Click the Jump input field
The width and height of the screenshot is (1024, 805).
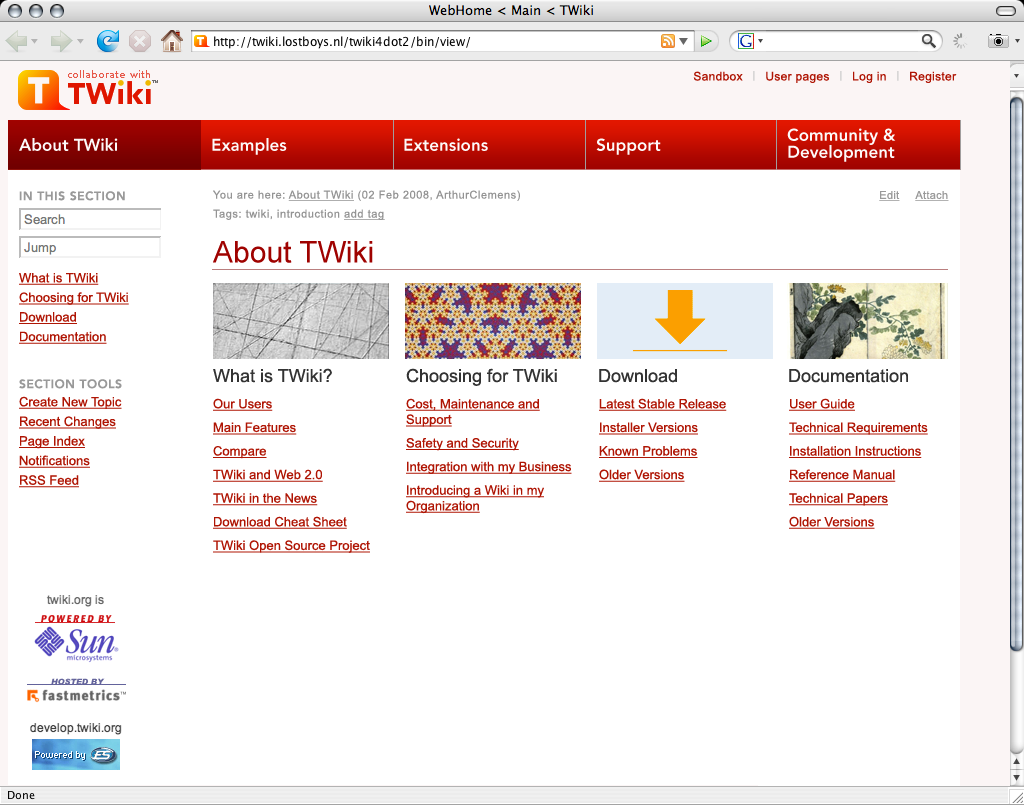pos(90,247)
